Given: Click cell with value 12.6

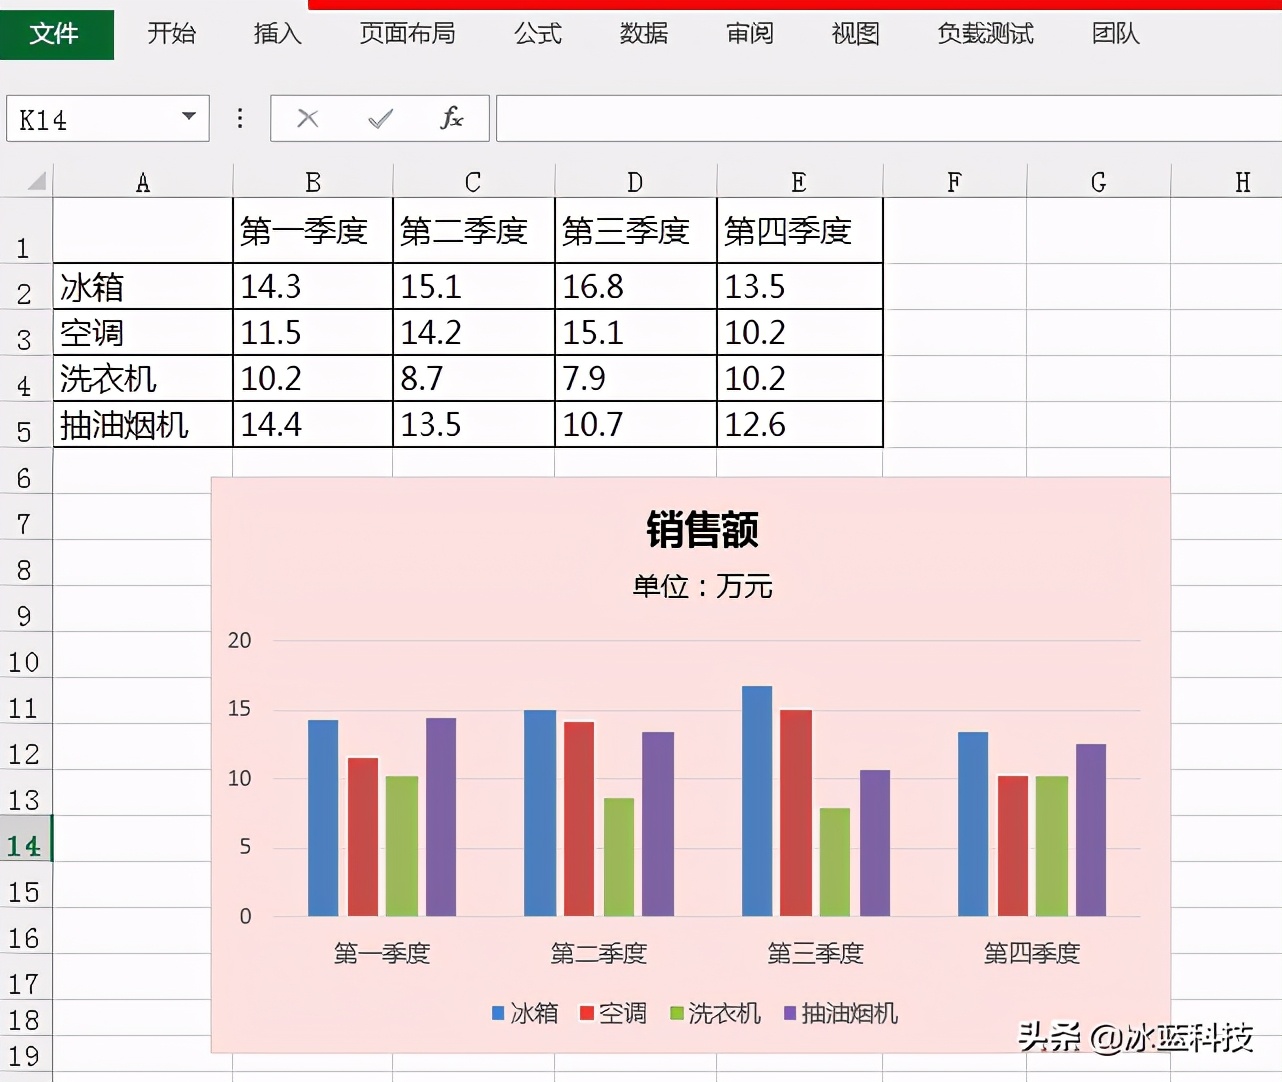Looking at the screenshot, I should coord(800,425).
